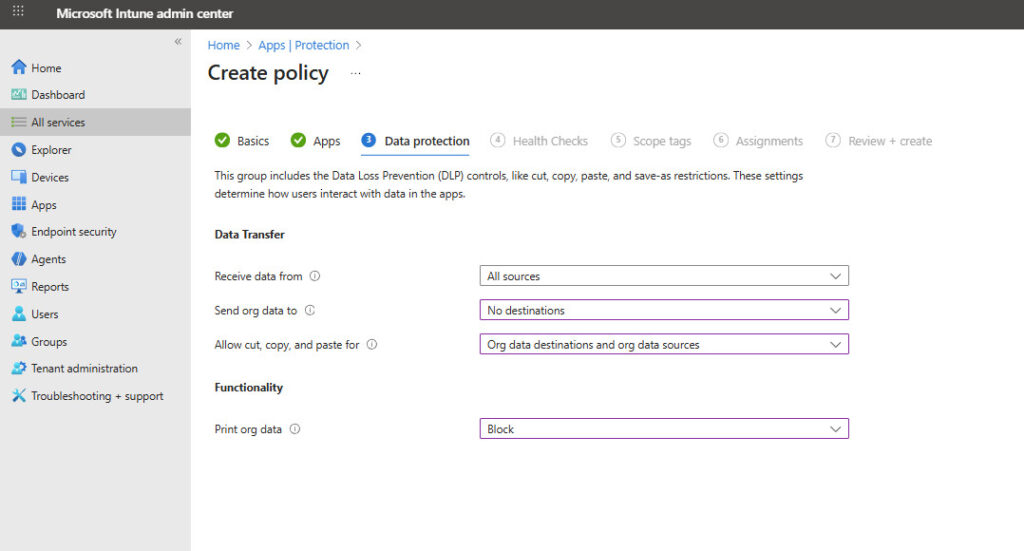Return to the Basics step
1024x551 pixels.
[252, 141]
